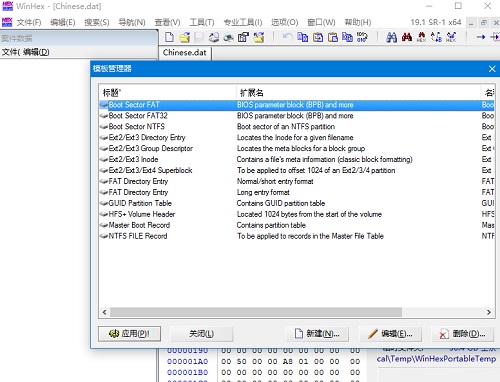Open the 选项(O) menu

(x=284, y=22)
